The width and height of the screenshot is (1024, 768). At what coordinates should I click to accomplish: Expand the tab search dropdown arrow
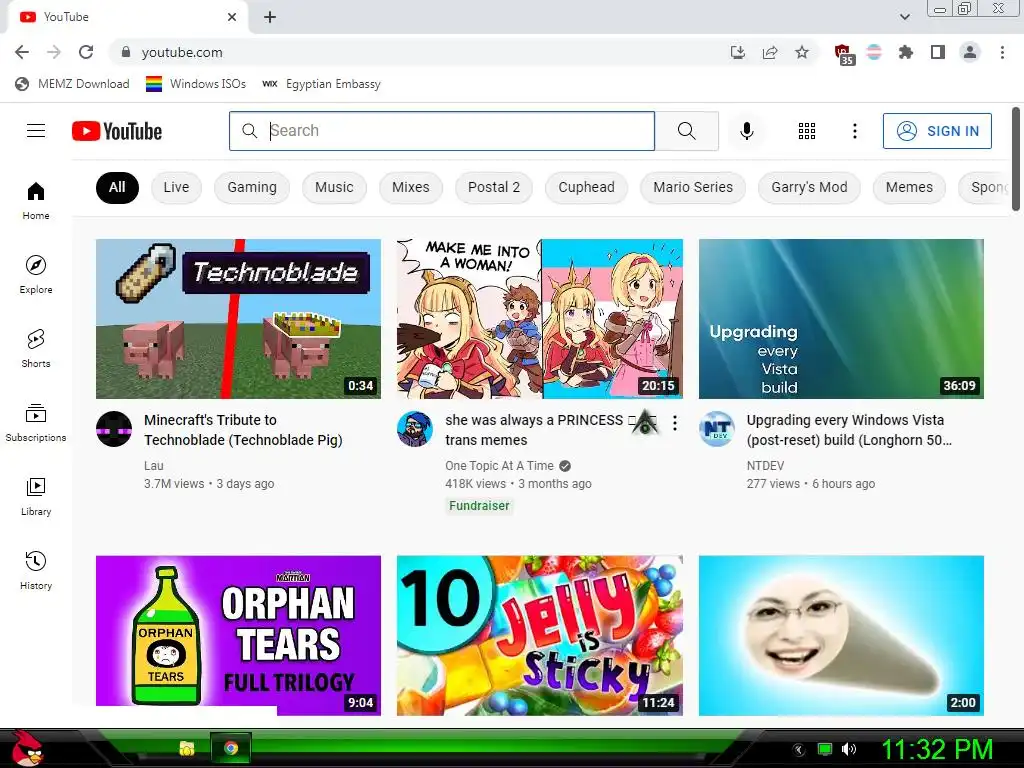pos(904,17)
